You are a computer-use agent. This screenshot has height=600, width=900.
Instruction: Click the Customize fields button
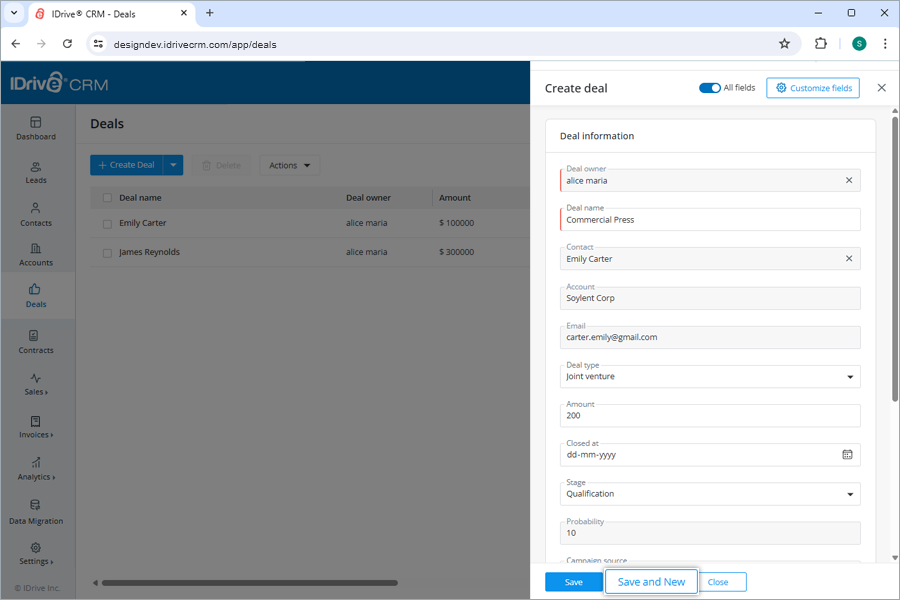pos(812,87)
